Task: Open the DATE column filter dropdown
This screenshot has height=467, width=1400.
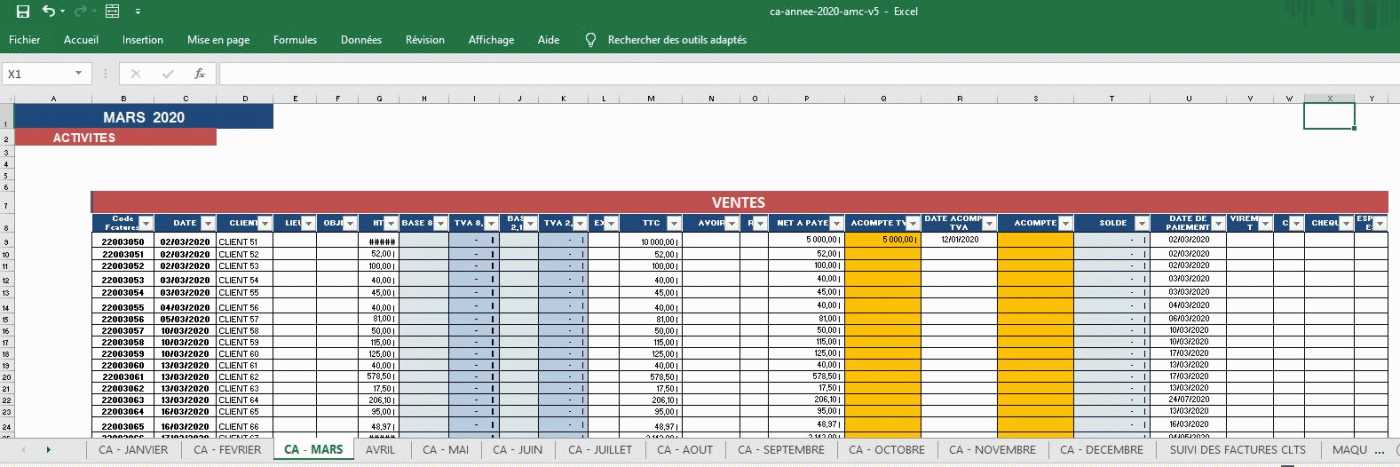Action: tap(208, 223)
